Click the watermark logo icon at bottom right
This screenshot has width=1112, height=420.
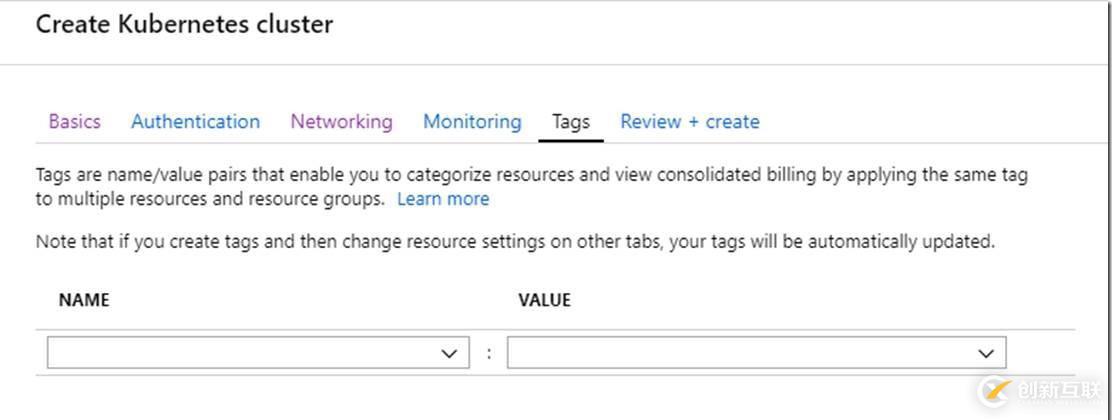pyautogui.click(x=996, y=390)
